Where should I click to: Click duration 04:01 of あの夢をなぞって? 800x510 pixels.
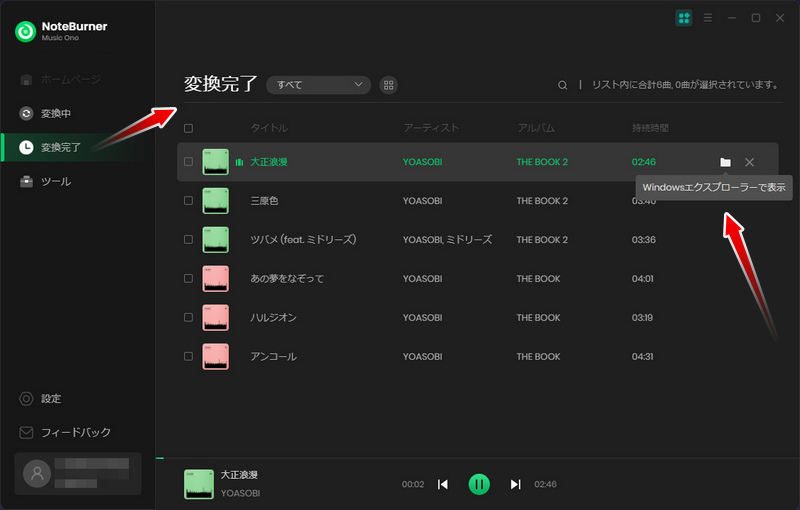[x=642, y=278]
